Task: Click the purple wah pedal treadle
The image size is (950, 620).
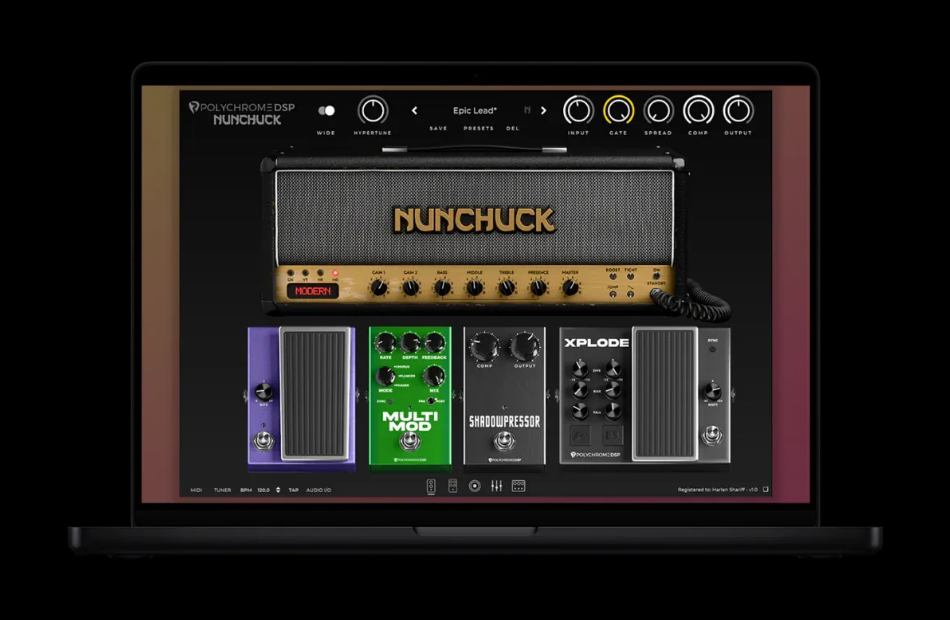Action: pyautogui.click(x=314, y=393)
